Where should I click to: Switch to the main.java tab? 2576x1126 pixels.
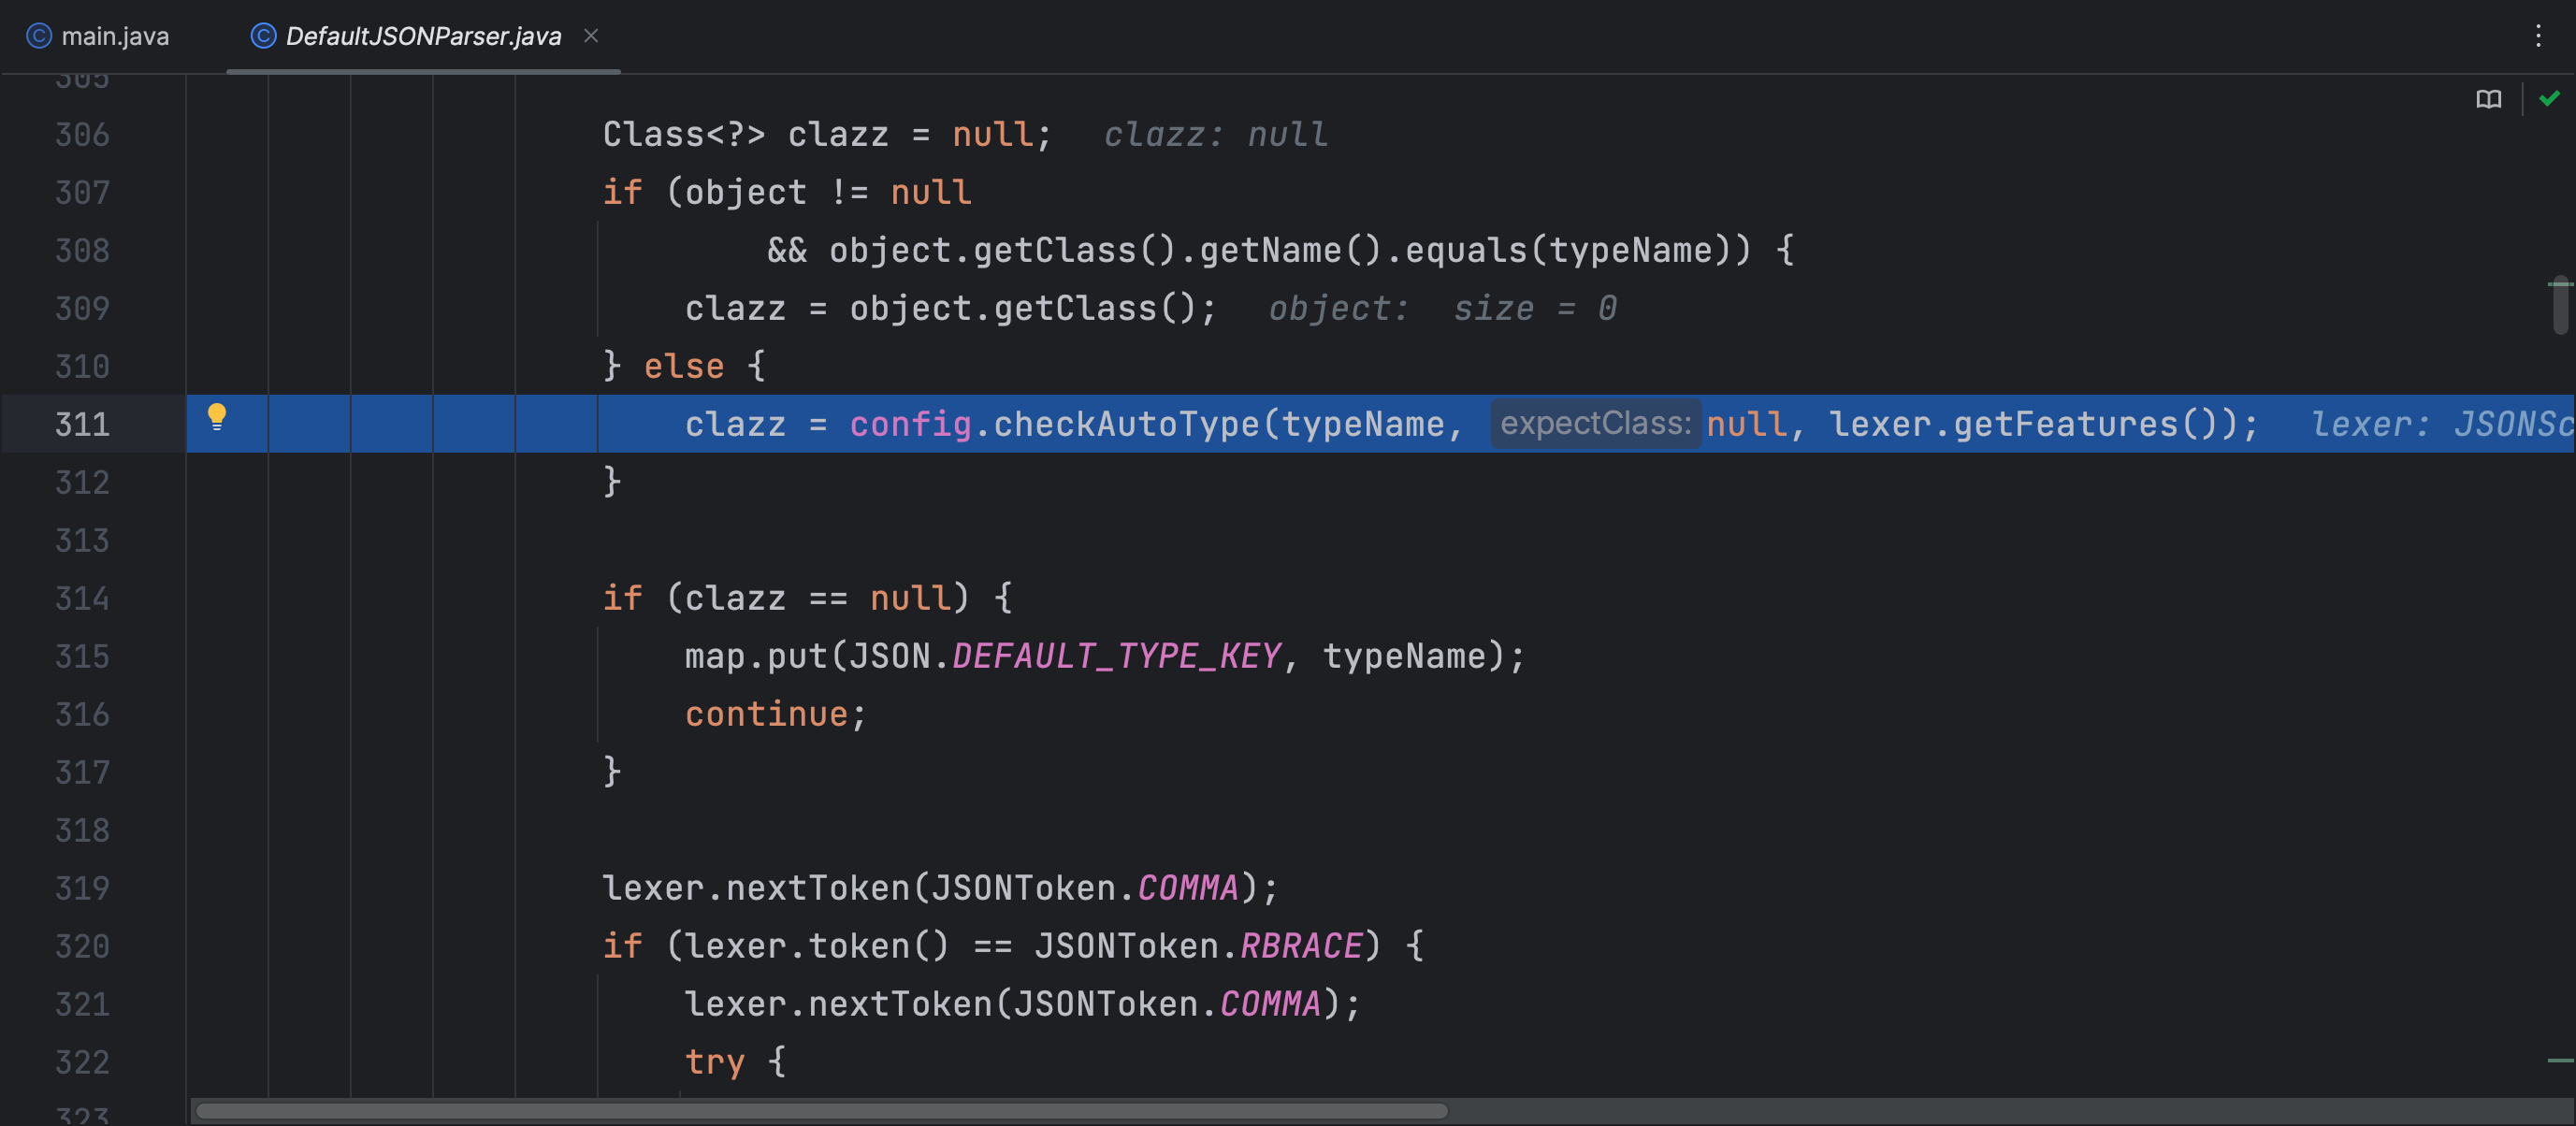pos(98,36)
